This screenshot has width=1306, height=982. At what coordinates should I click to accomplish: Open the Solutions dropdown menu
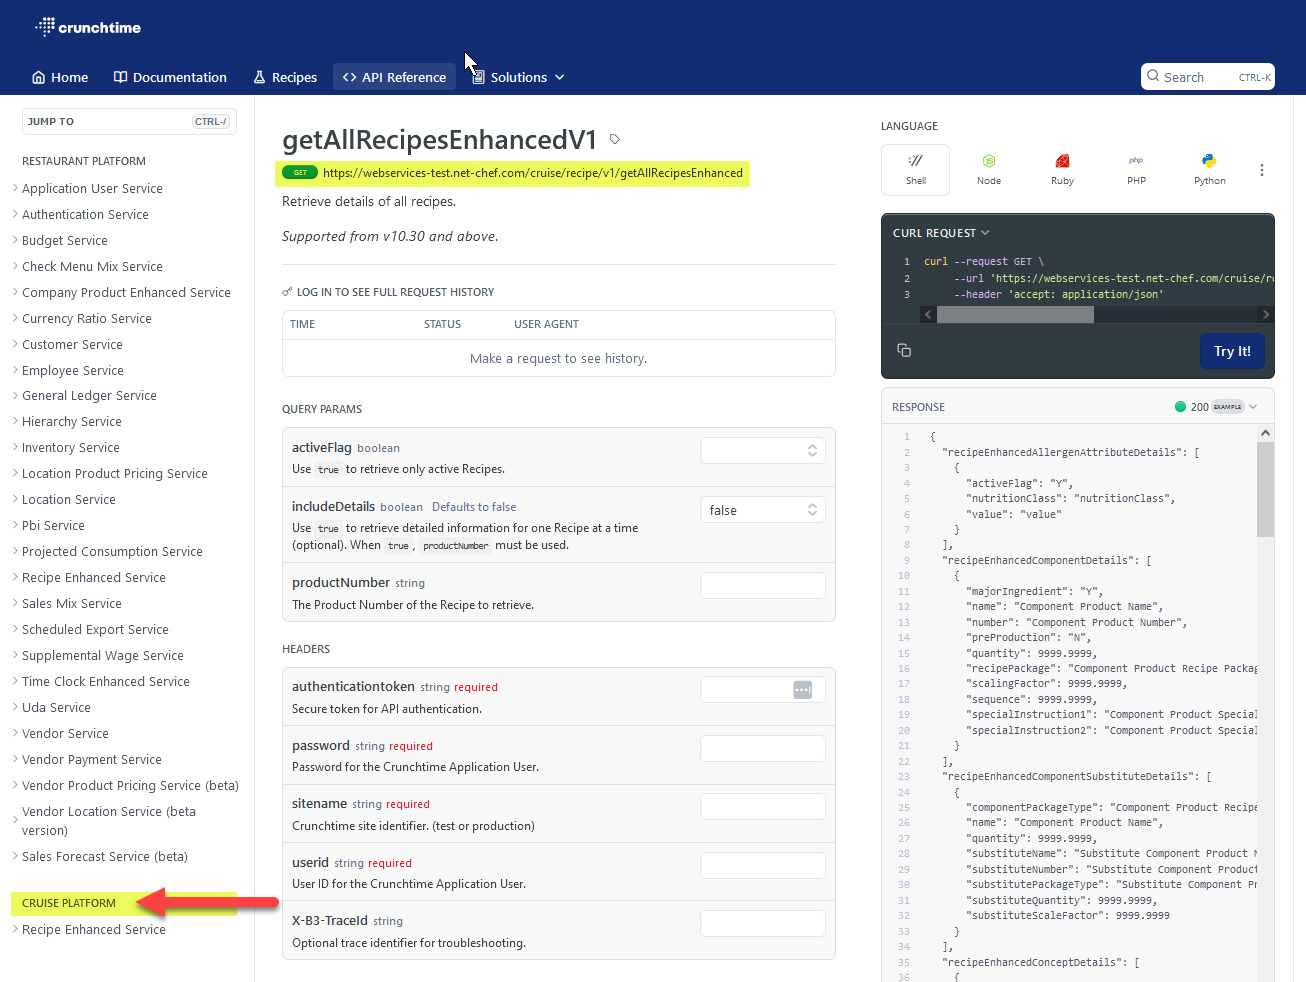518,77
